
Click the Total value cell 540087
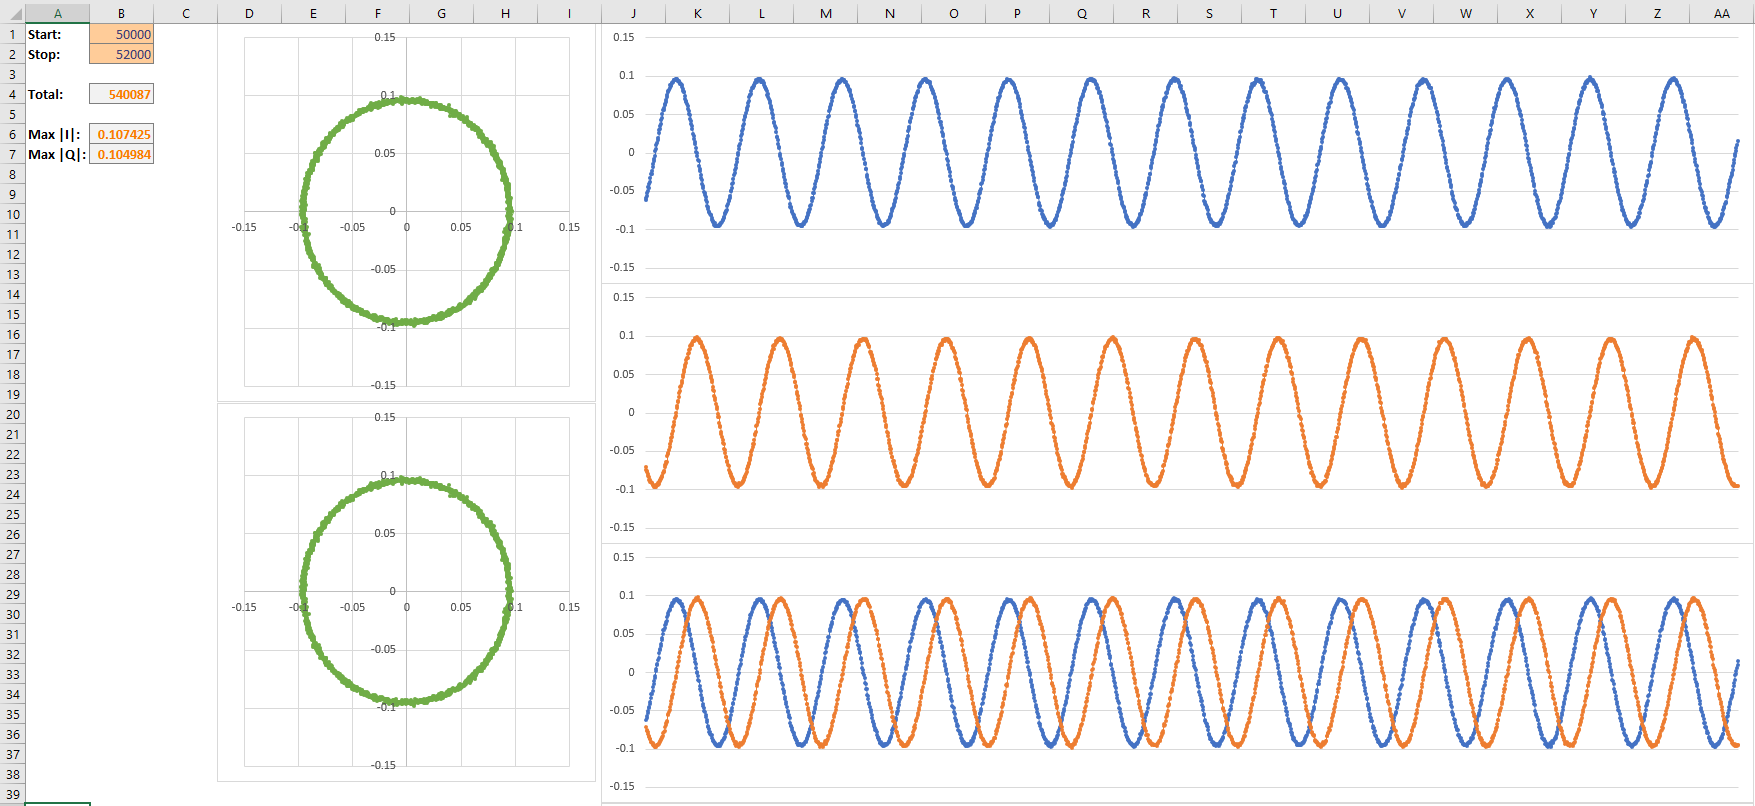pos(121,94)
